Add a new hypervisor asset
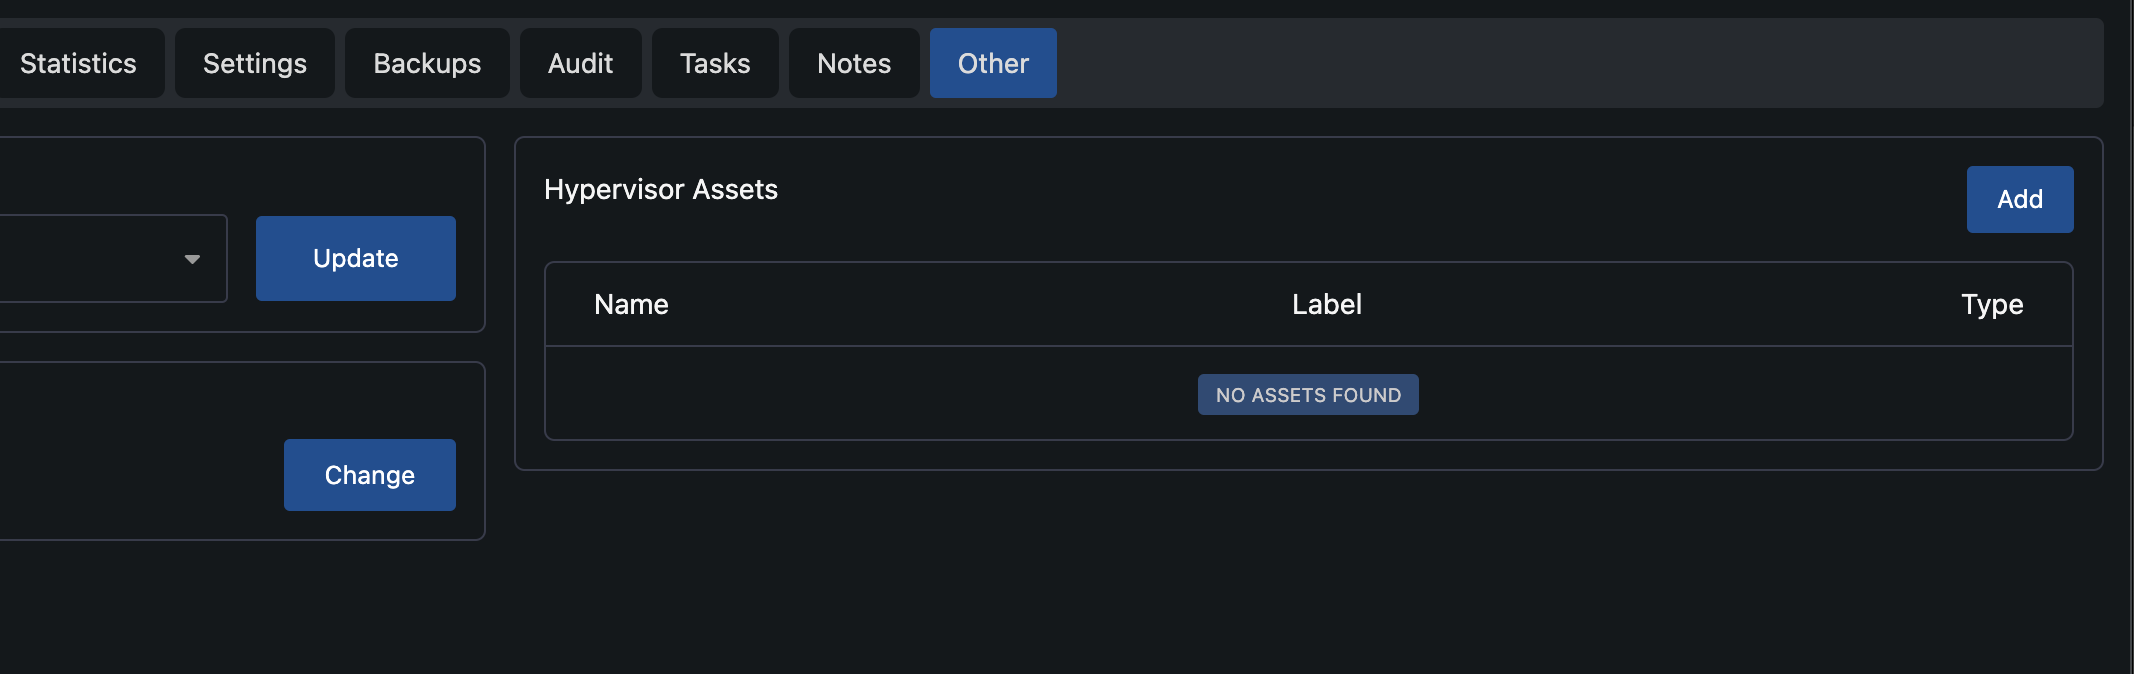Screen dimensions: 2134x674 (2020, 199)
